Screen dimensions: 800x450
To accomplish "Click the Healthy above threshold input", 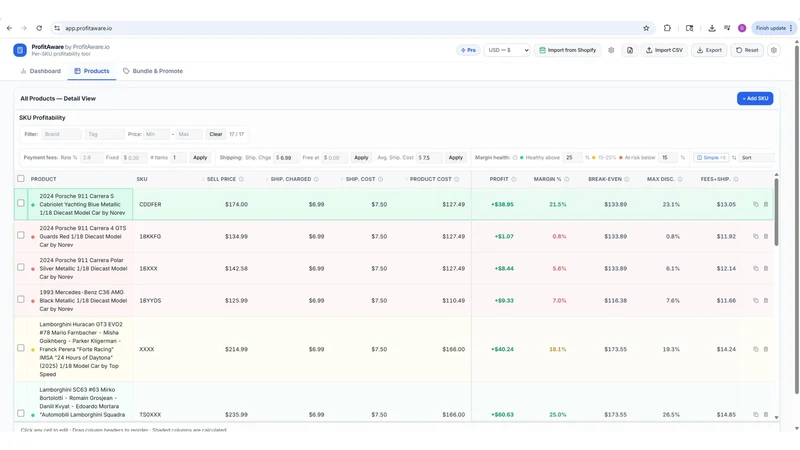I will click(x=572, y=158).
